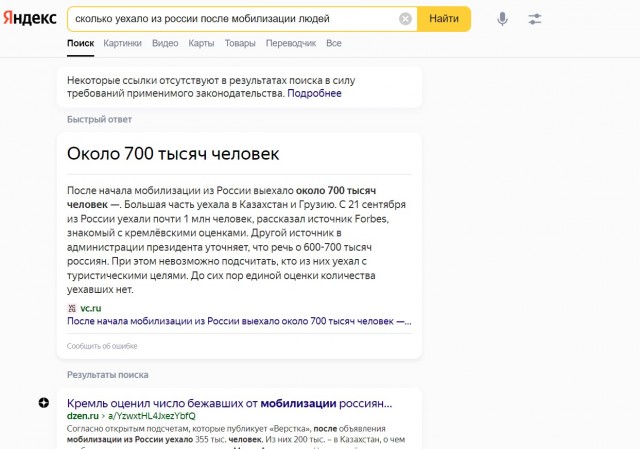Select the Поиск tab
640x449 pixels.
coord(80,43)
